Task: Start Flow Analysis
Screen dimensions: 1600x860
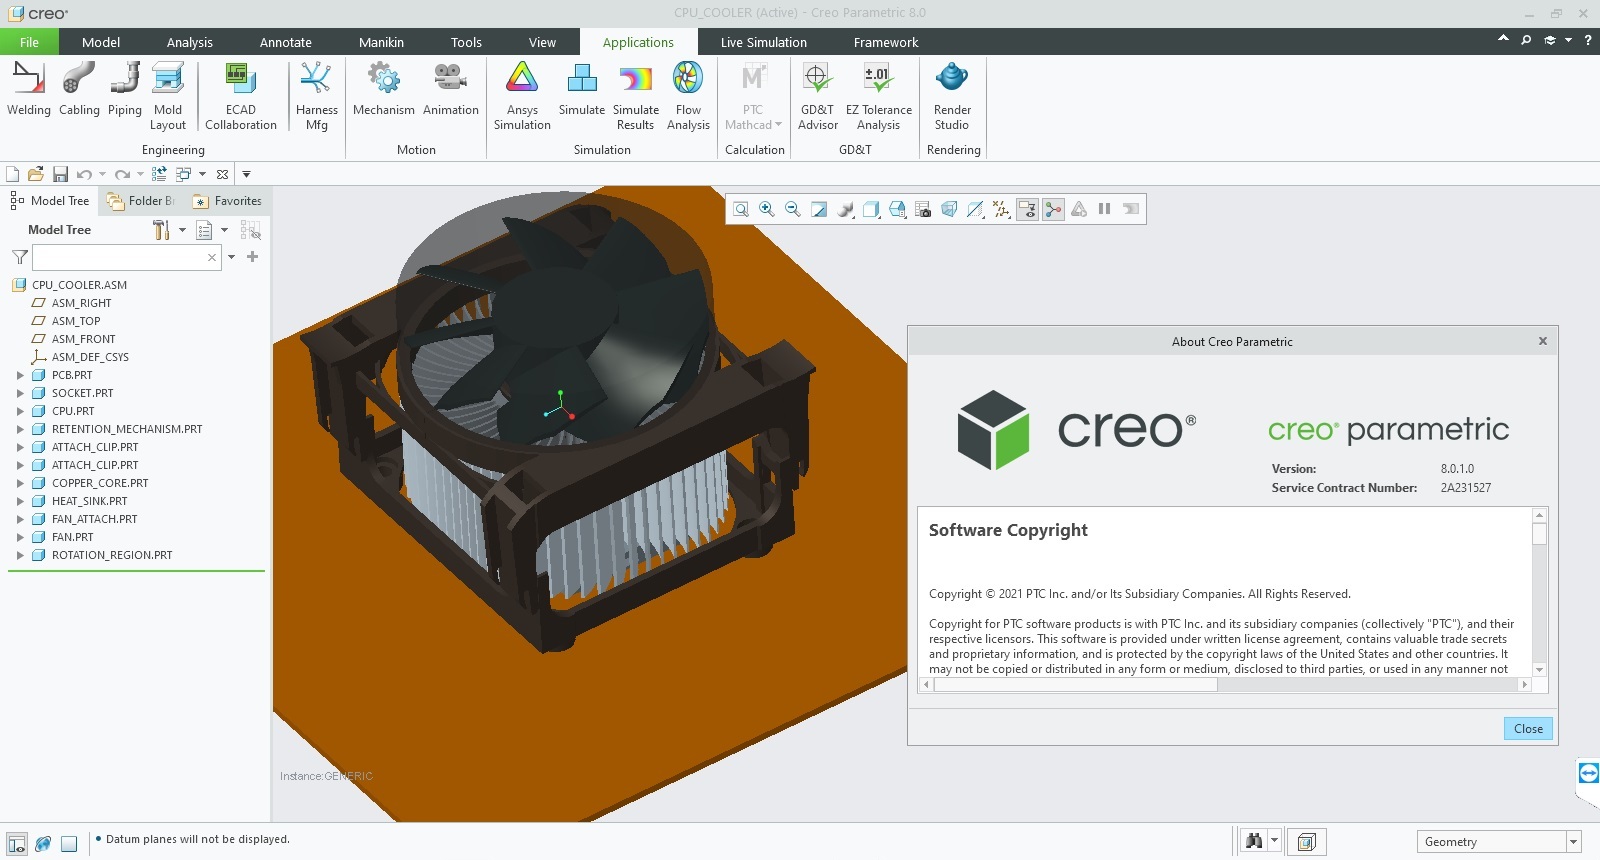Action: [688, 96]
